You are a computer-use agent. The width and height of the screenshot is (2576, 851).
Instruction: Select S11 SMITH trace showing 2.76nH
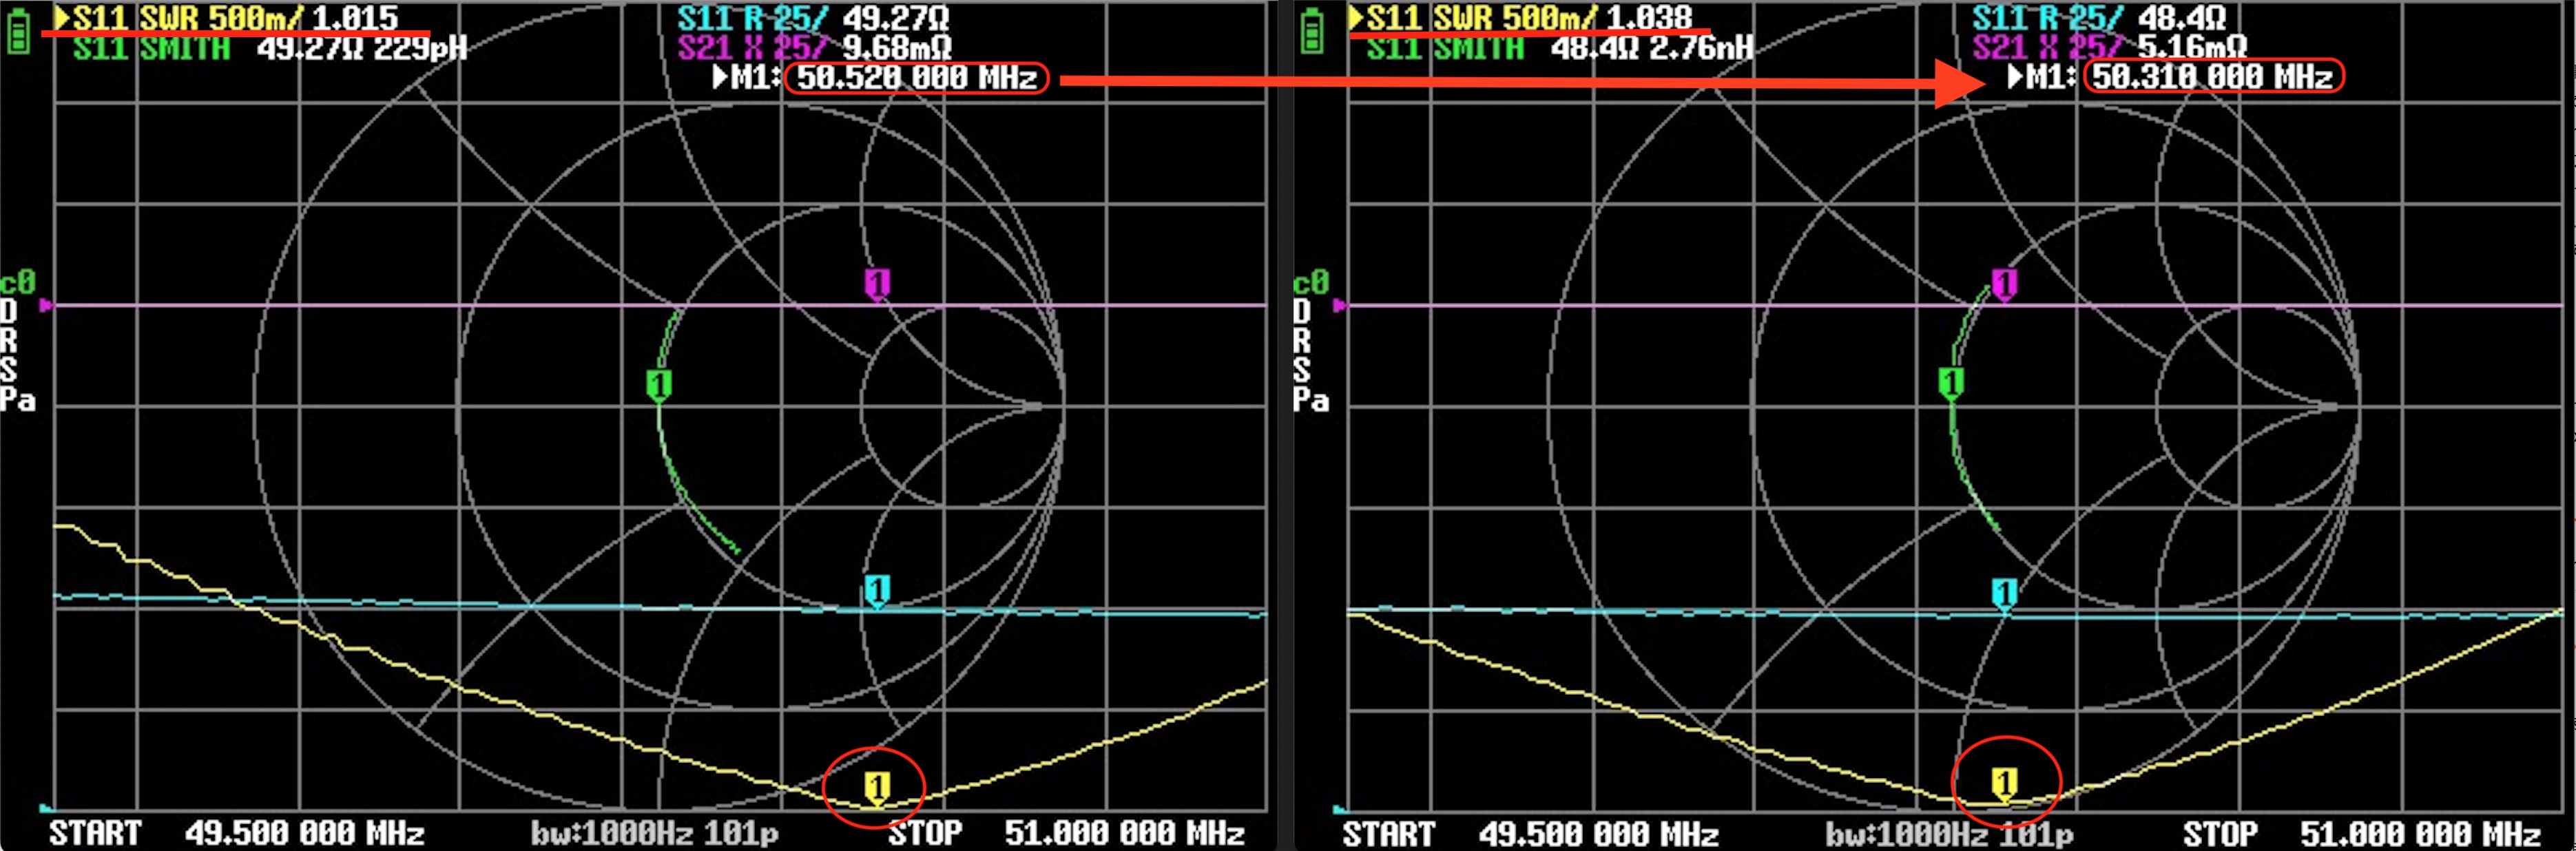click(1561, 48)
